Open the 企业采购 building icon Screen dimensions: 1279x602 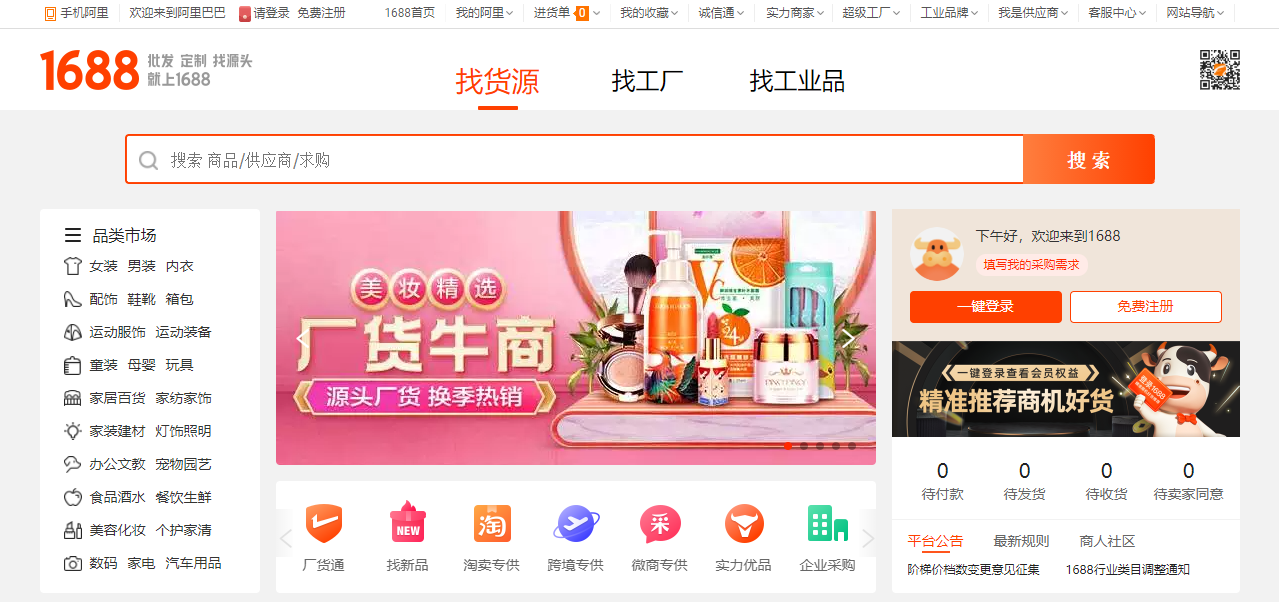827,523
